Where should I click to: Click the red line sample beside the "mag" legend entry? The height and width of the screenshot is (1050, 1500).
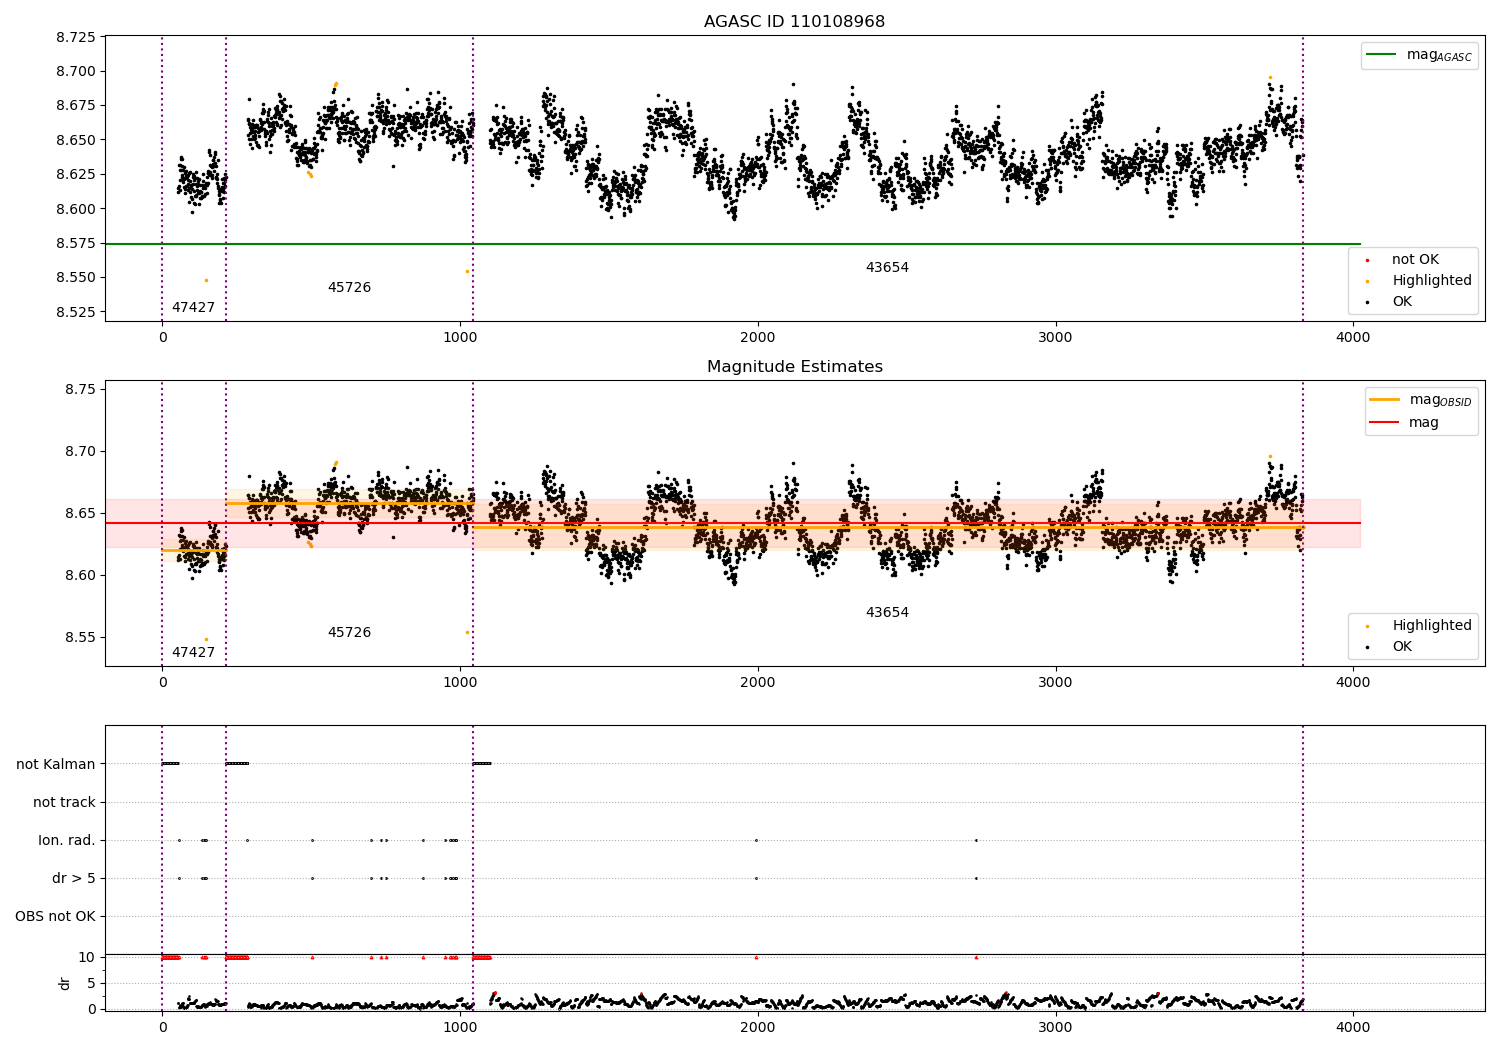(x=1384, y=422)
